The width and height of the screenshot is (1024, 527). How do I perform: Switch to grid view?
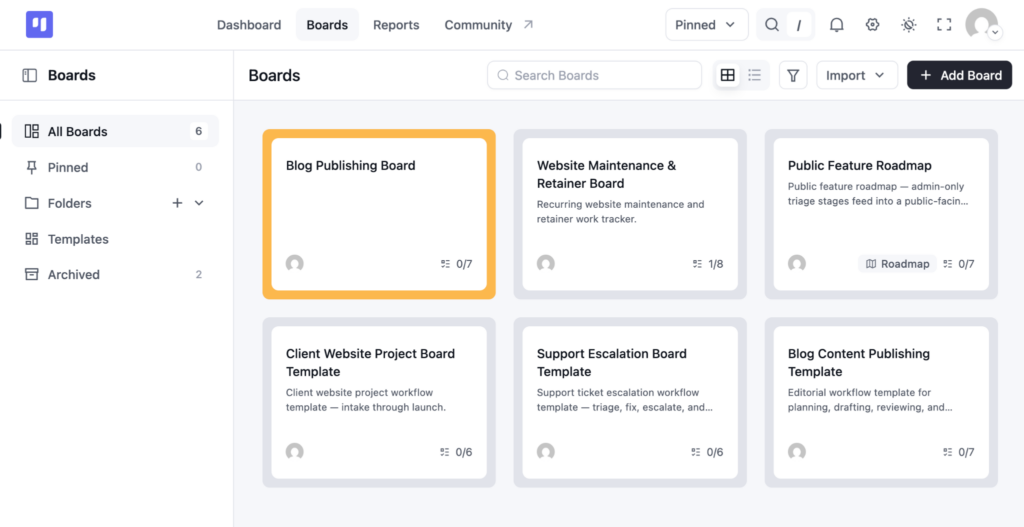pyautogui.click(x=728, y=75)
